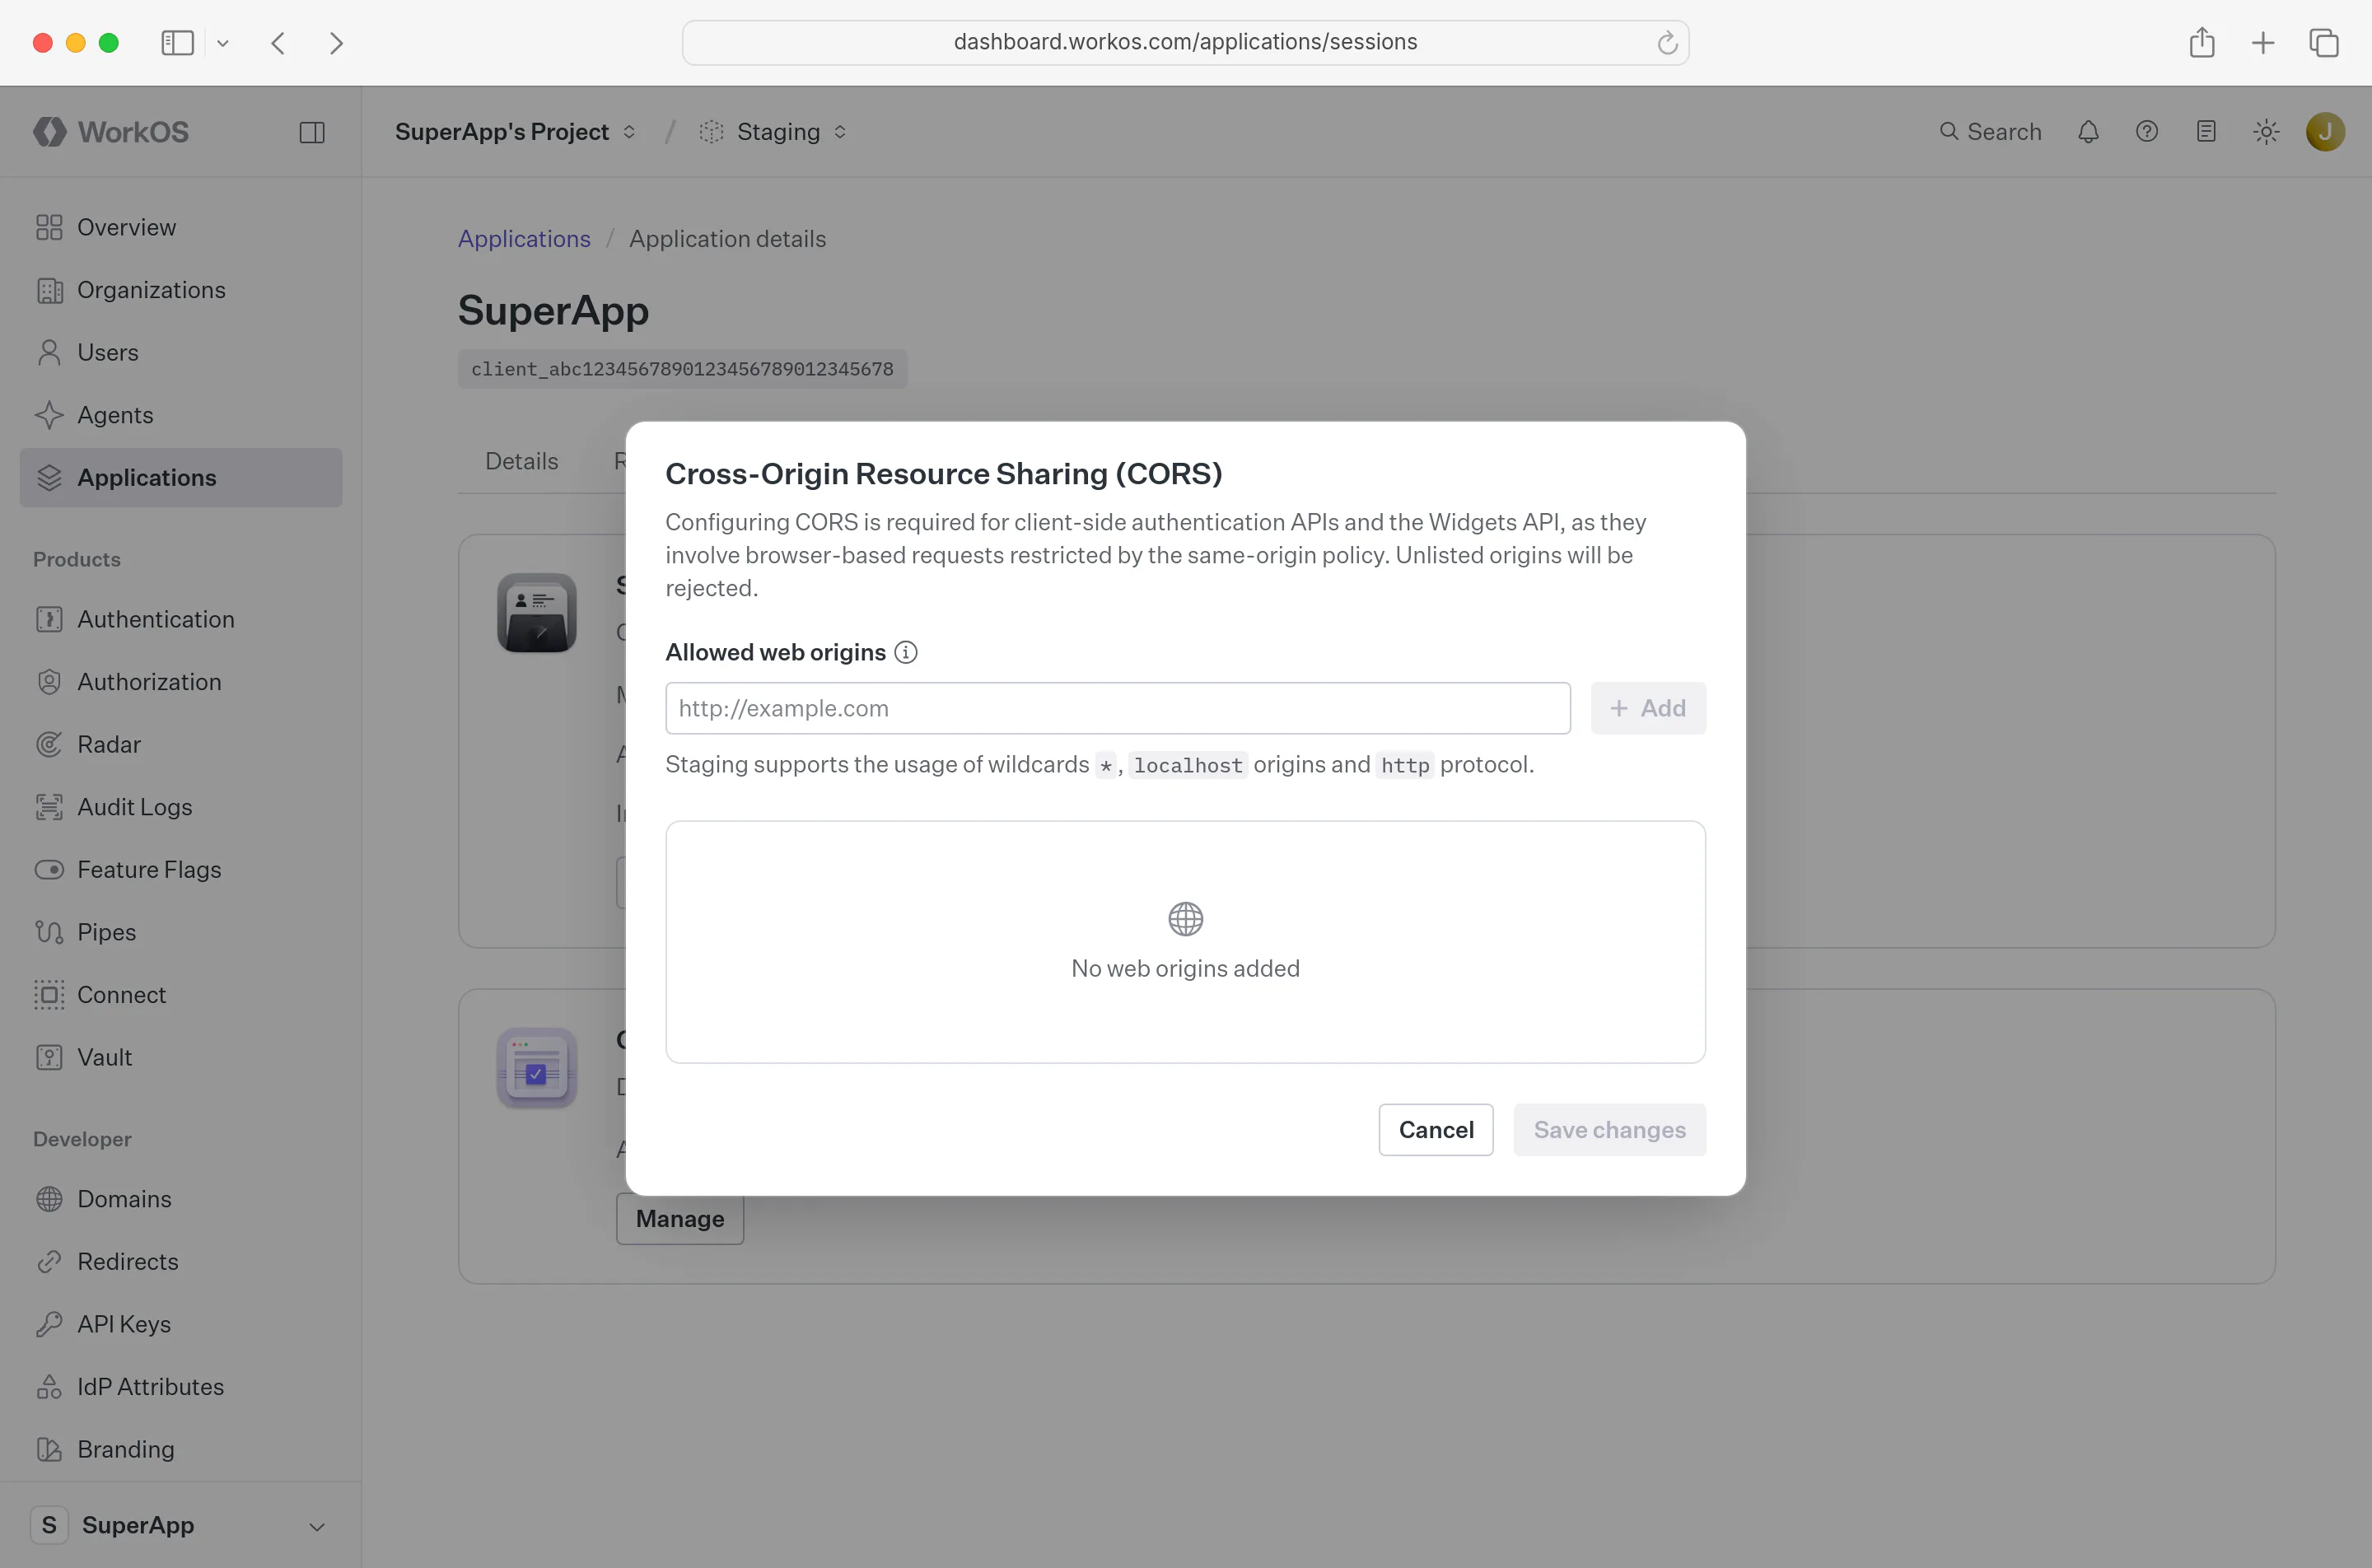Click the info icon beside Allowed web origins
Screen dimensions: 2372x1568
[906, 652]
